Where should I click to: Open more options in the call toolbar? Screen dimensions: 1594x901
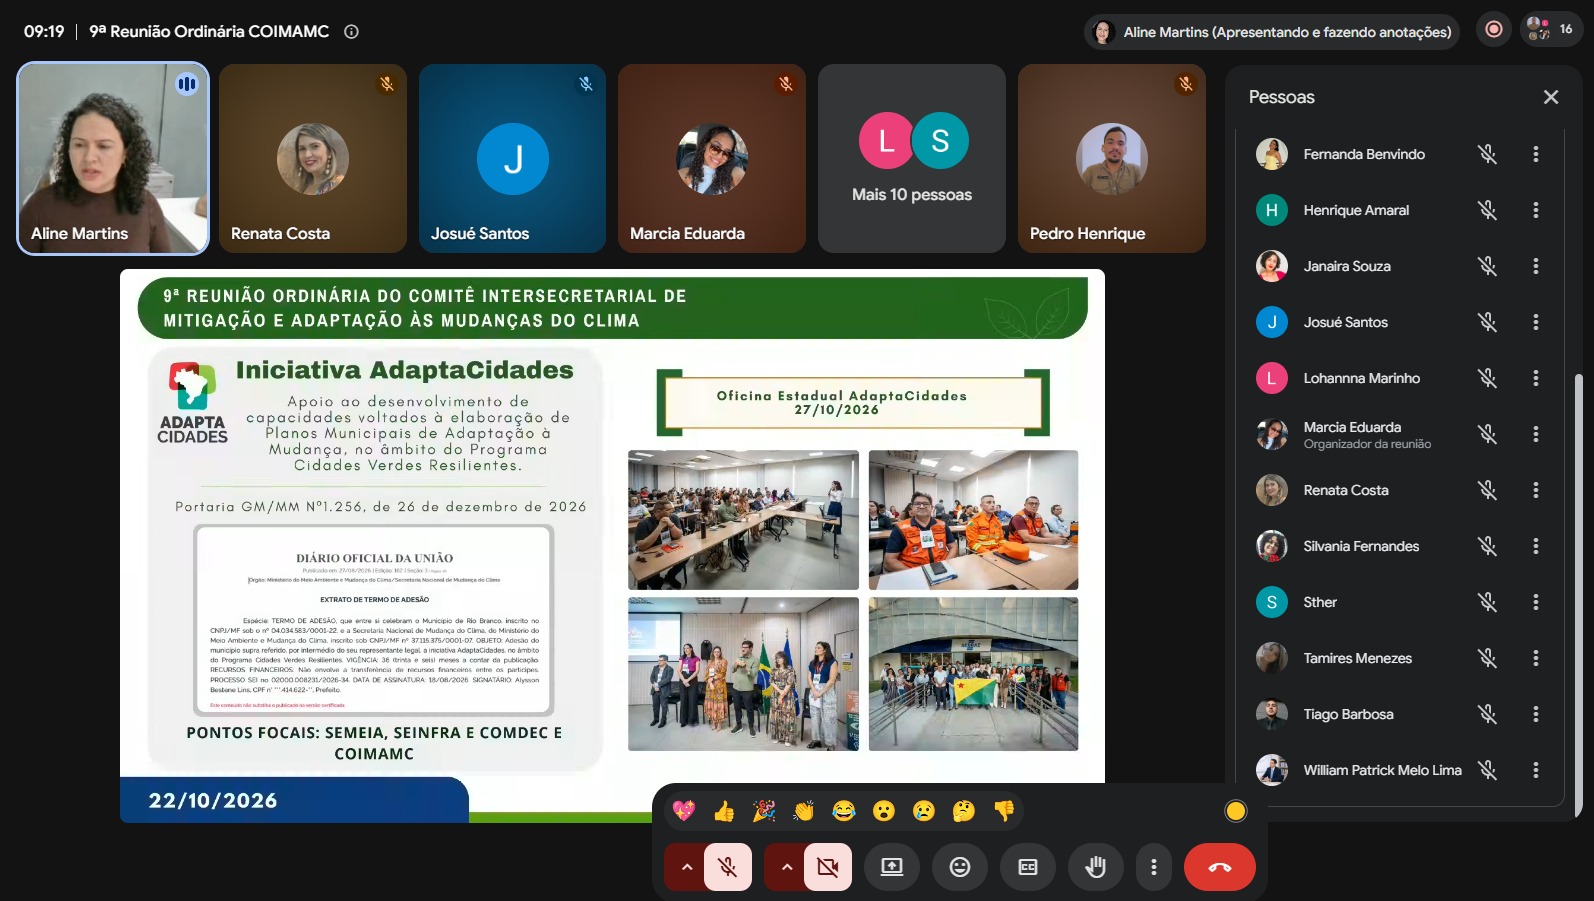[x=1154, y=867]
